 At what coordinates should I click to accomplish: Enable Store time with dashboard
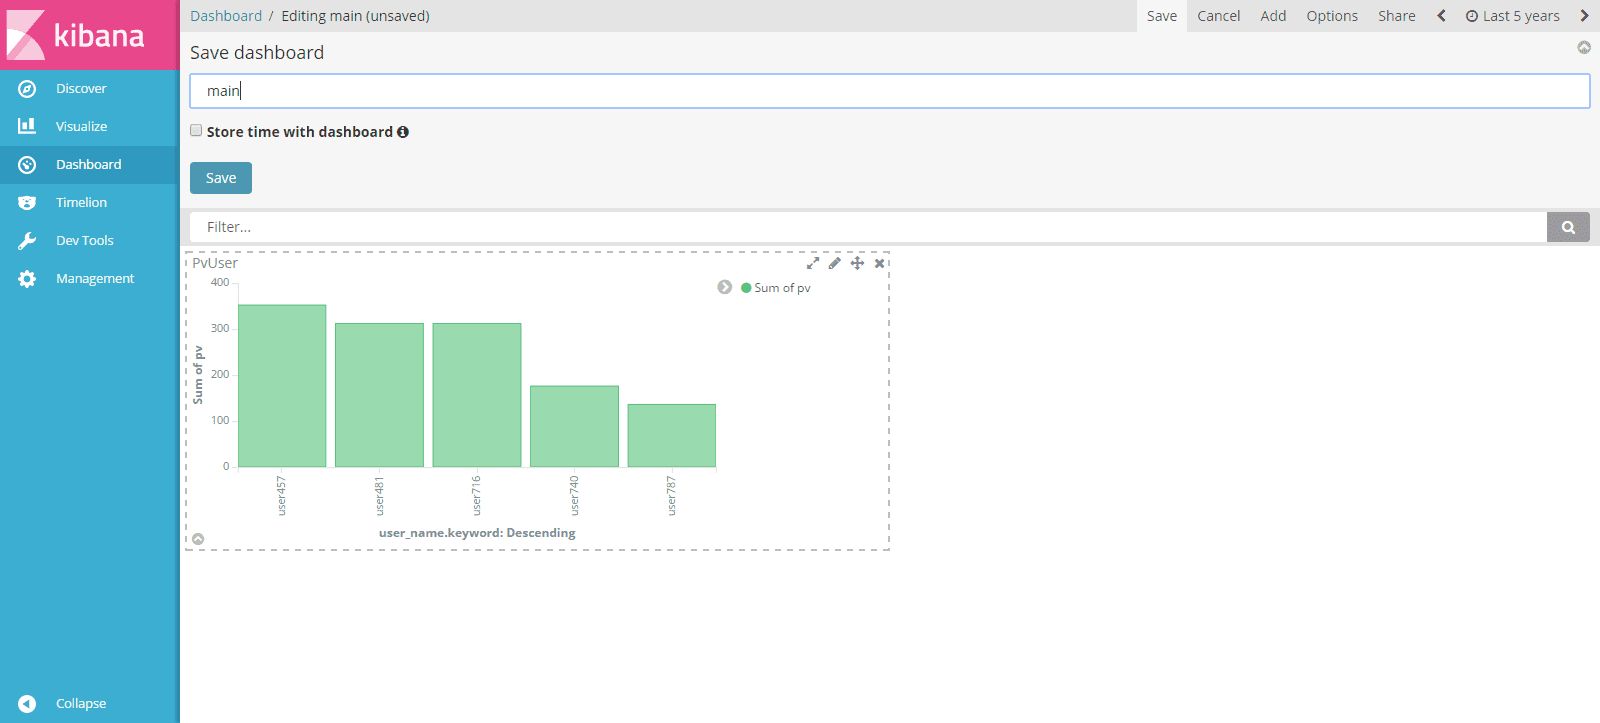(196, 131)
